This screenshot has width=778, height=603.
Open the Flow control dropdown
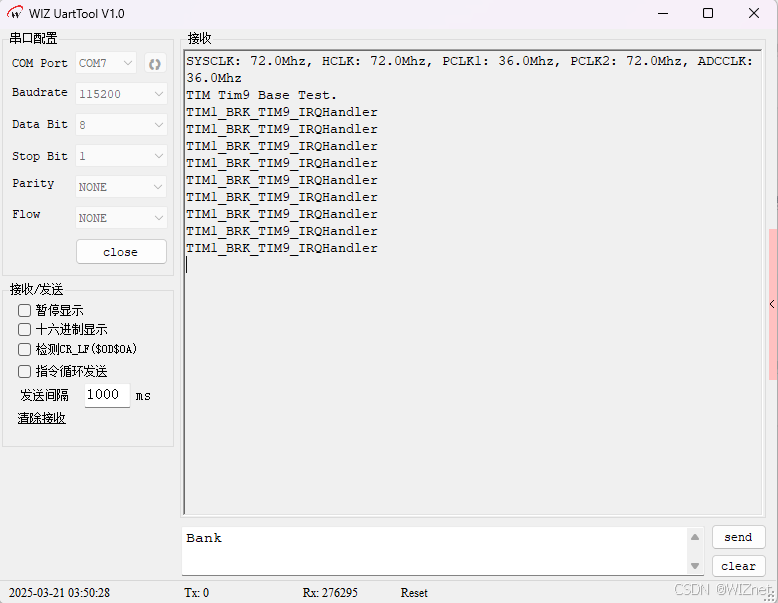click(121, 218)
